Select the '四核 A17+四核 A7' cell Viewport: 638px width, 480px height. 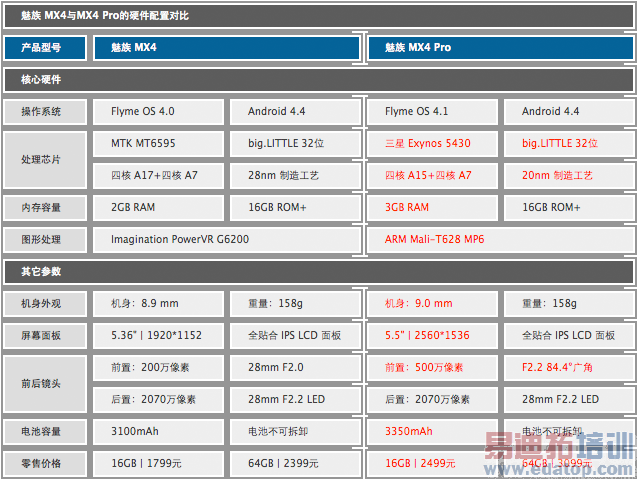(x=158, y=175)
